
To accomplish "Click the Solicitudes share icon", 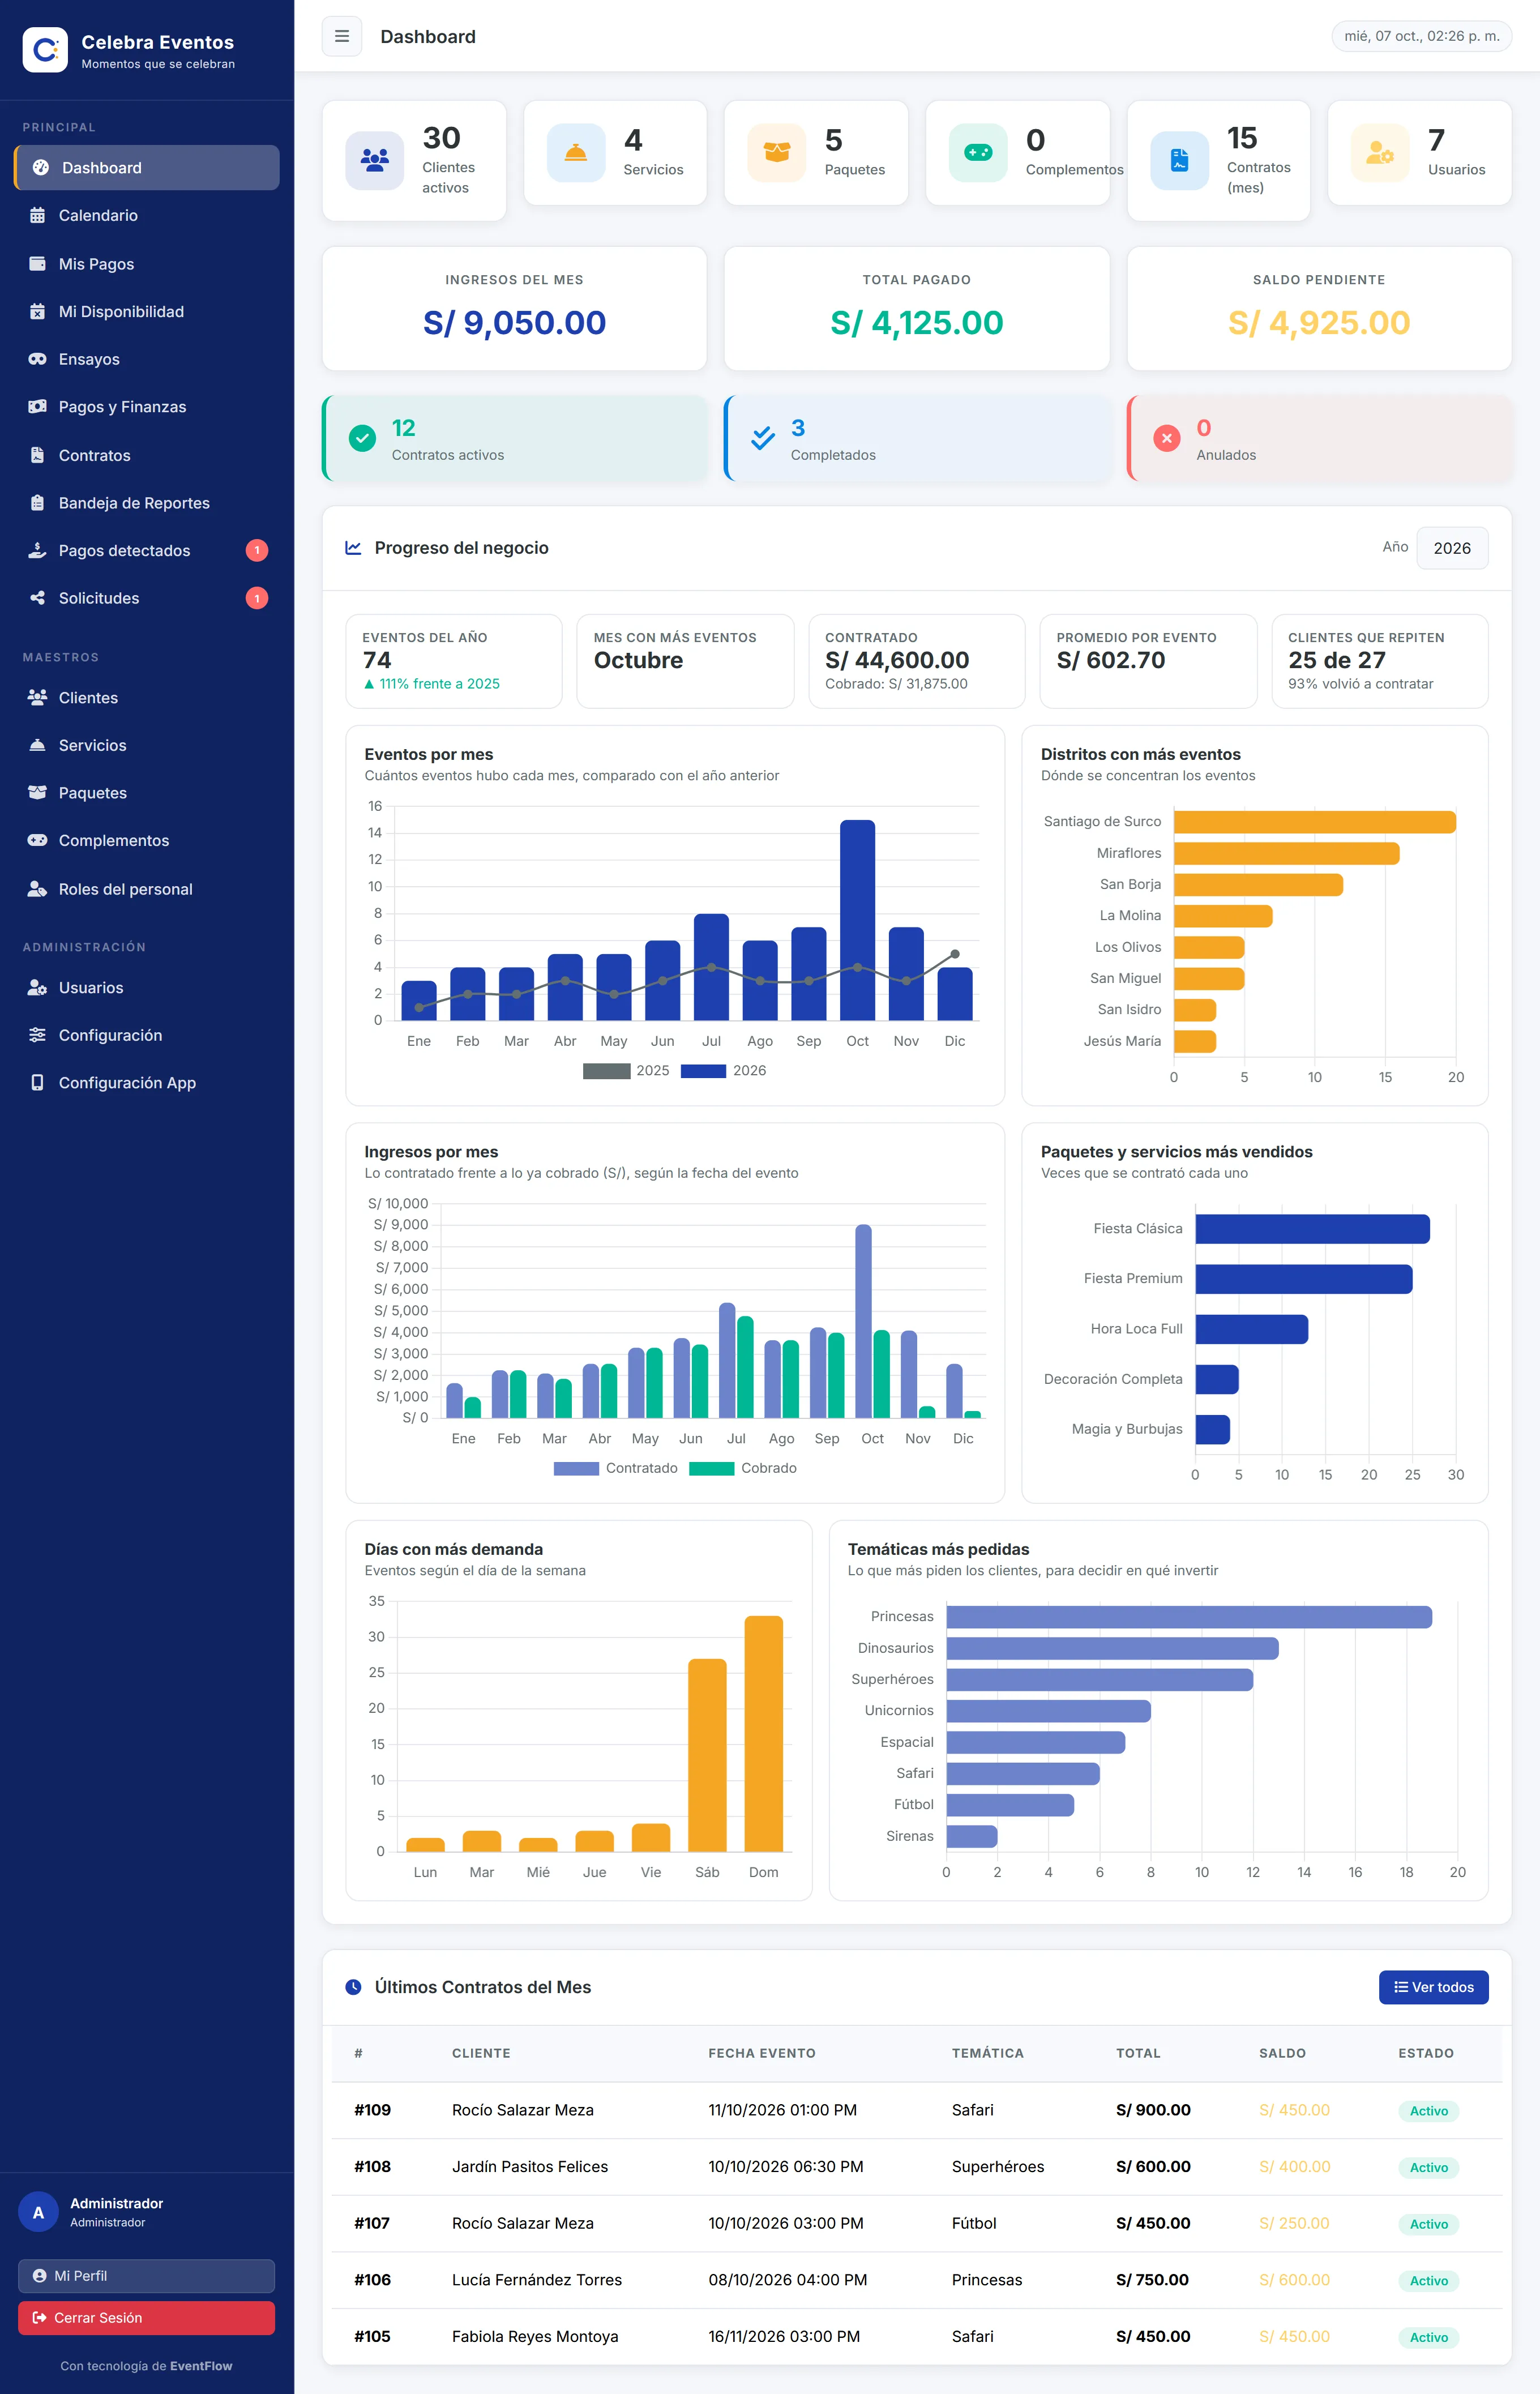I will [x=37, y=598].
